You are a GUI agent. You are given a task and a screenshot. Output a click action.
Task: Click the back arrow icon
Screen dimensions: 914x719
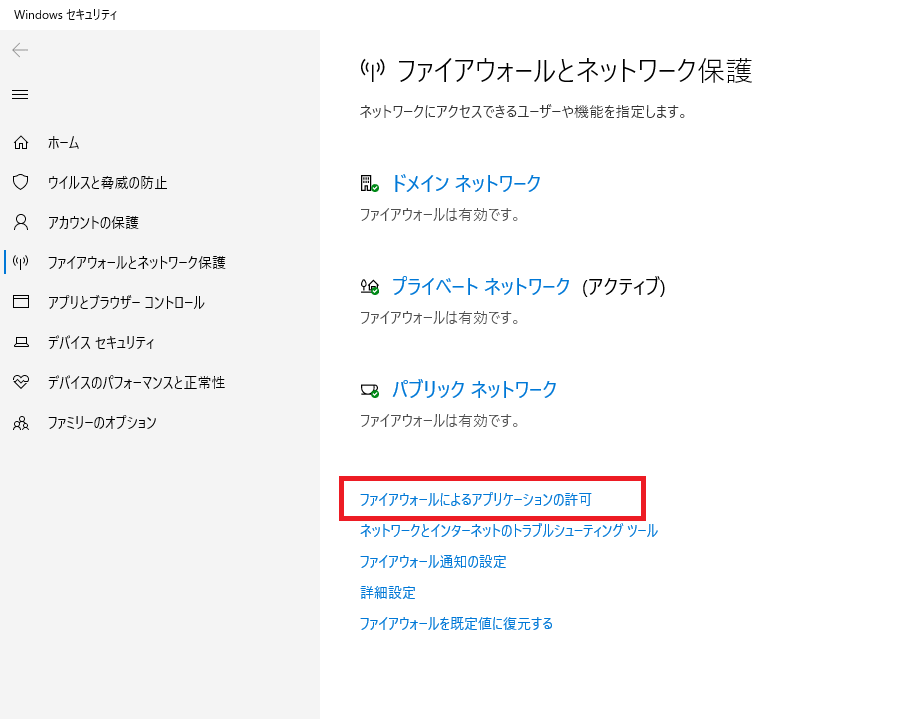coord(20,50)
